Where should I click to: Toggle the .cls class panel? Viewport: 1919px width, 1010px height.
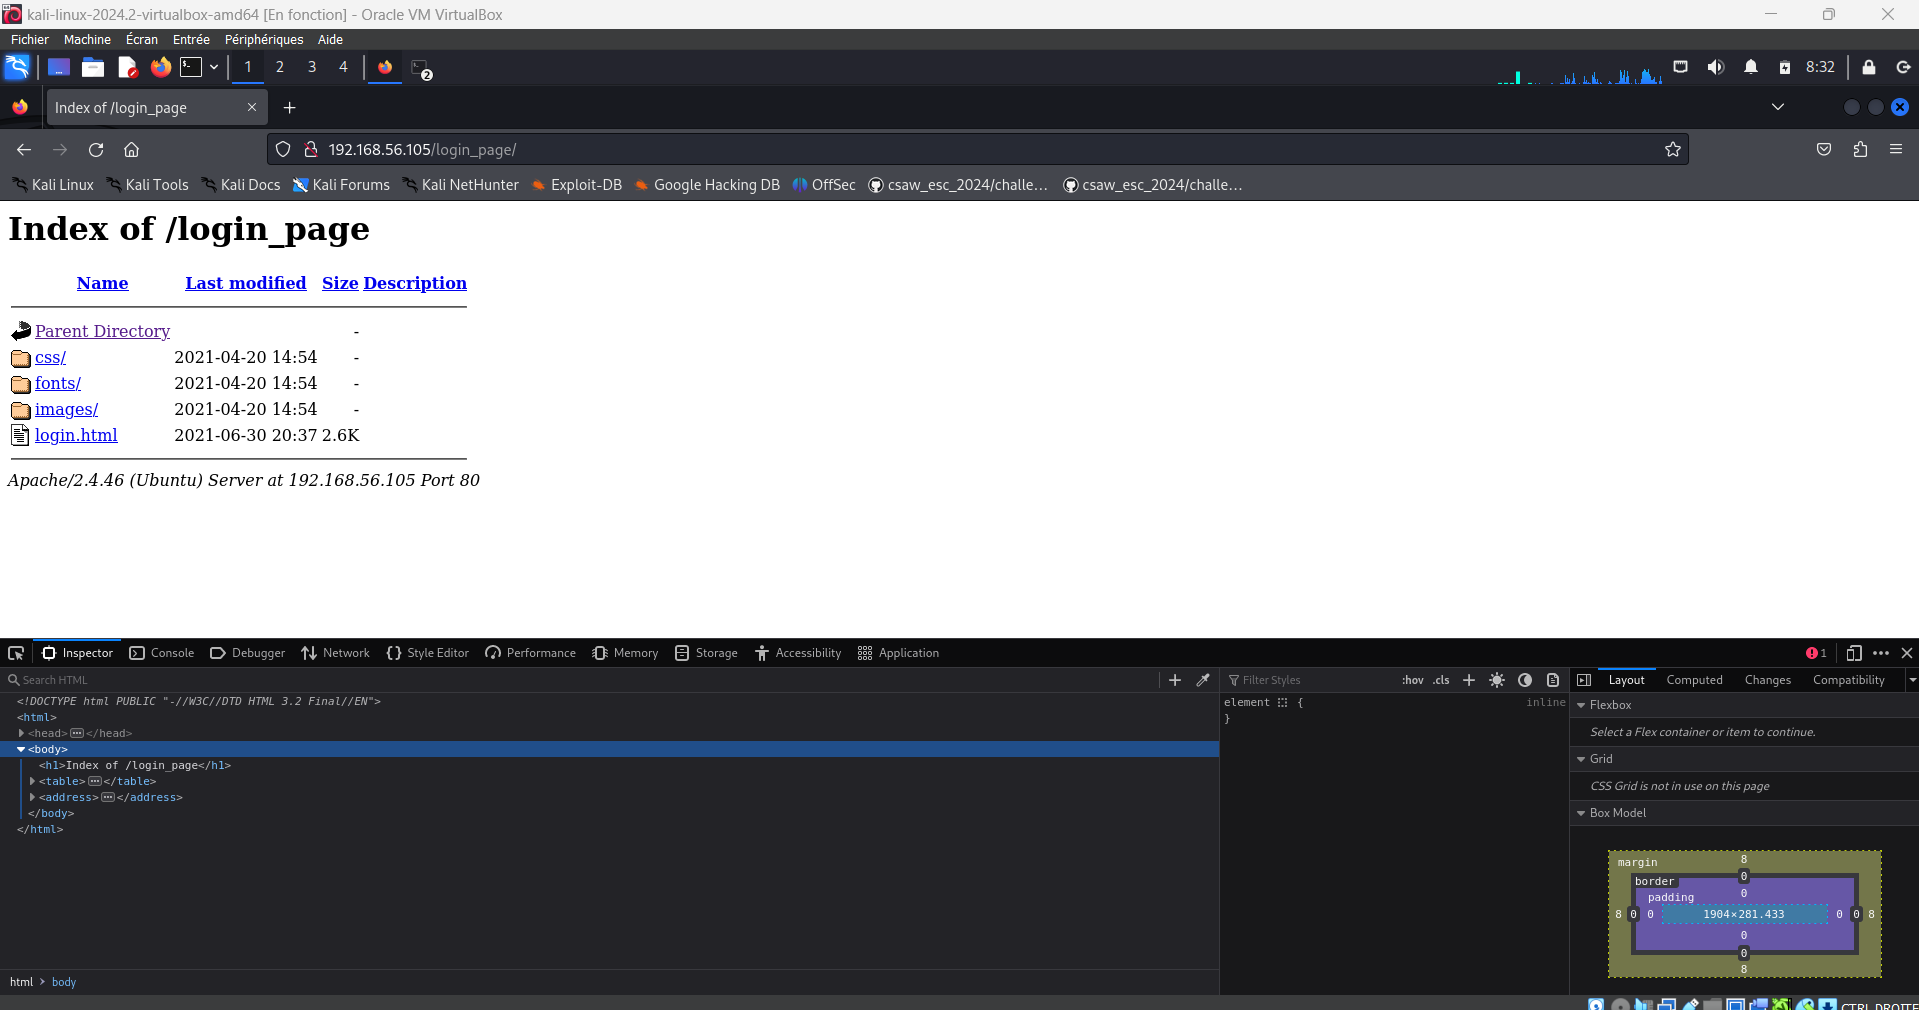[x=1441, y=680]
